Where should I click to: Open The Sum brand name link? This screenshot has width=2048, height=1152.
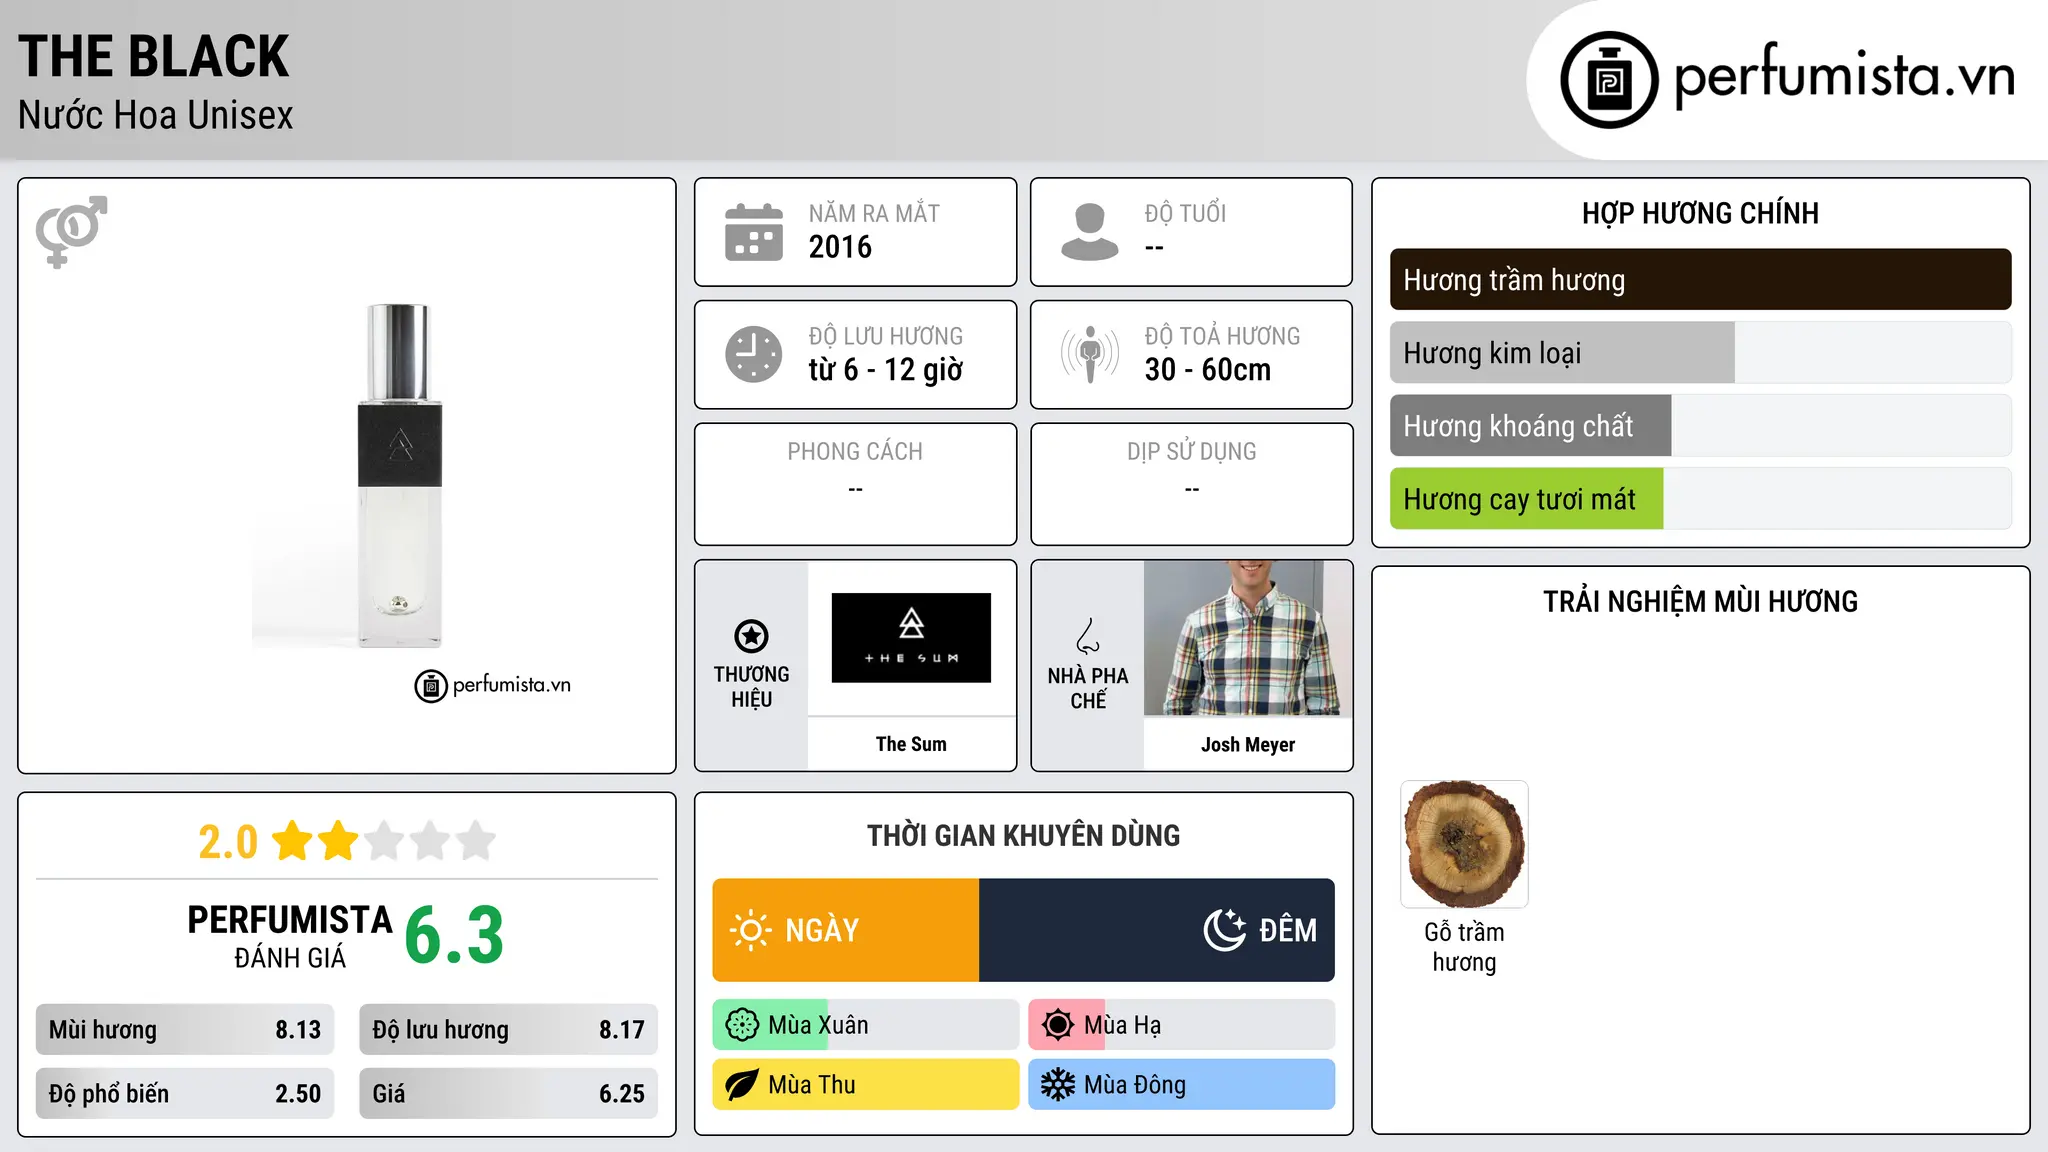point(911,744)
